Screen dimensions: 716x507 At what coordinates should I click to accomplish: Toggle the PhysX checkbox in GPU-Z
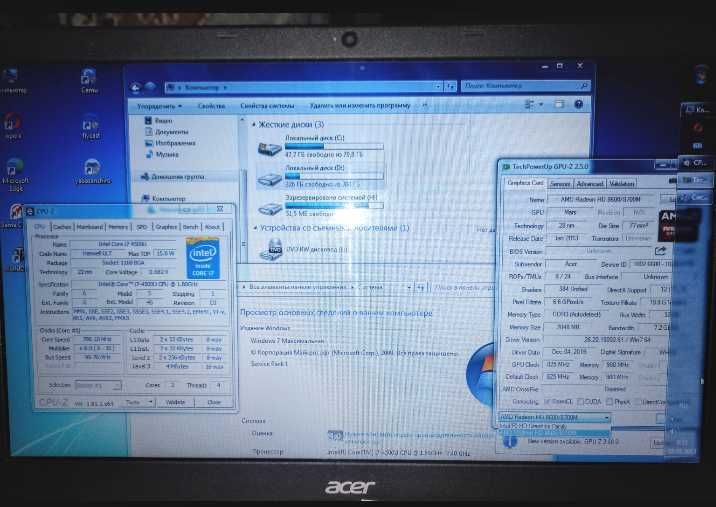(x=609, y=401)
